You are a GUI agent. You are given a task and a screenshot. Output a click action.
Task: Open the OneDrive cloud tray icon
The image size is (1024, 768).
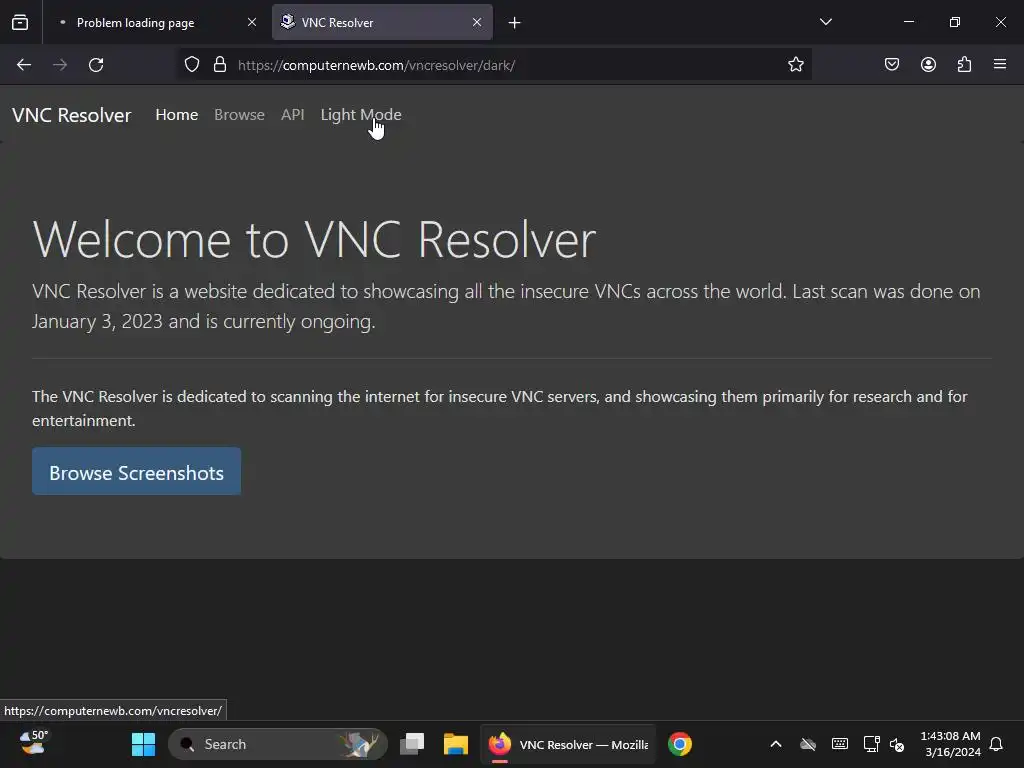808,744
